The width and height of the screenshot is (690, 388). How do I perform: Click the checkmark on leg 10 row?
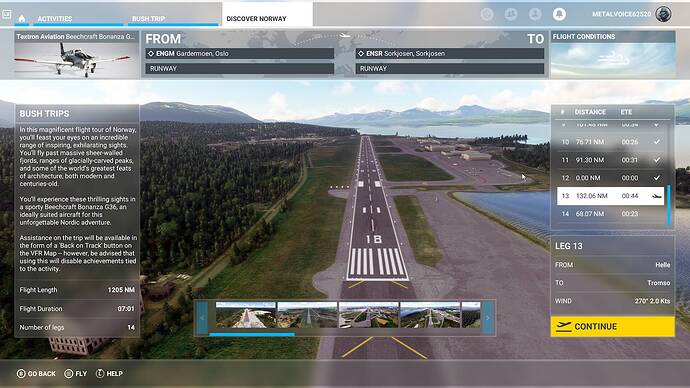(657, 142)
